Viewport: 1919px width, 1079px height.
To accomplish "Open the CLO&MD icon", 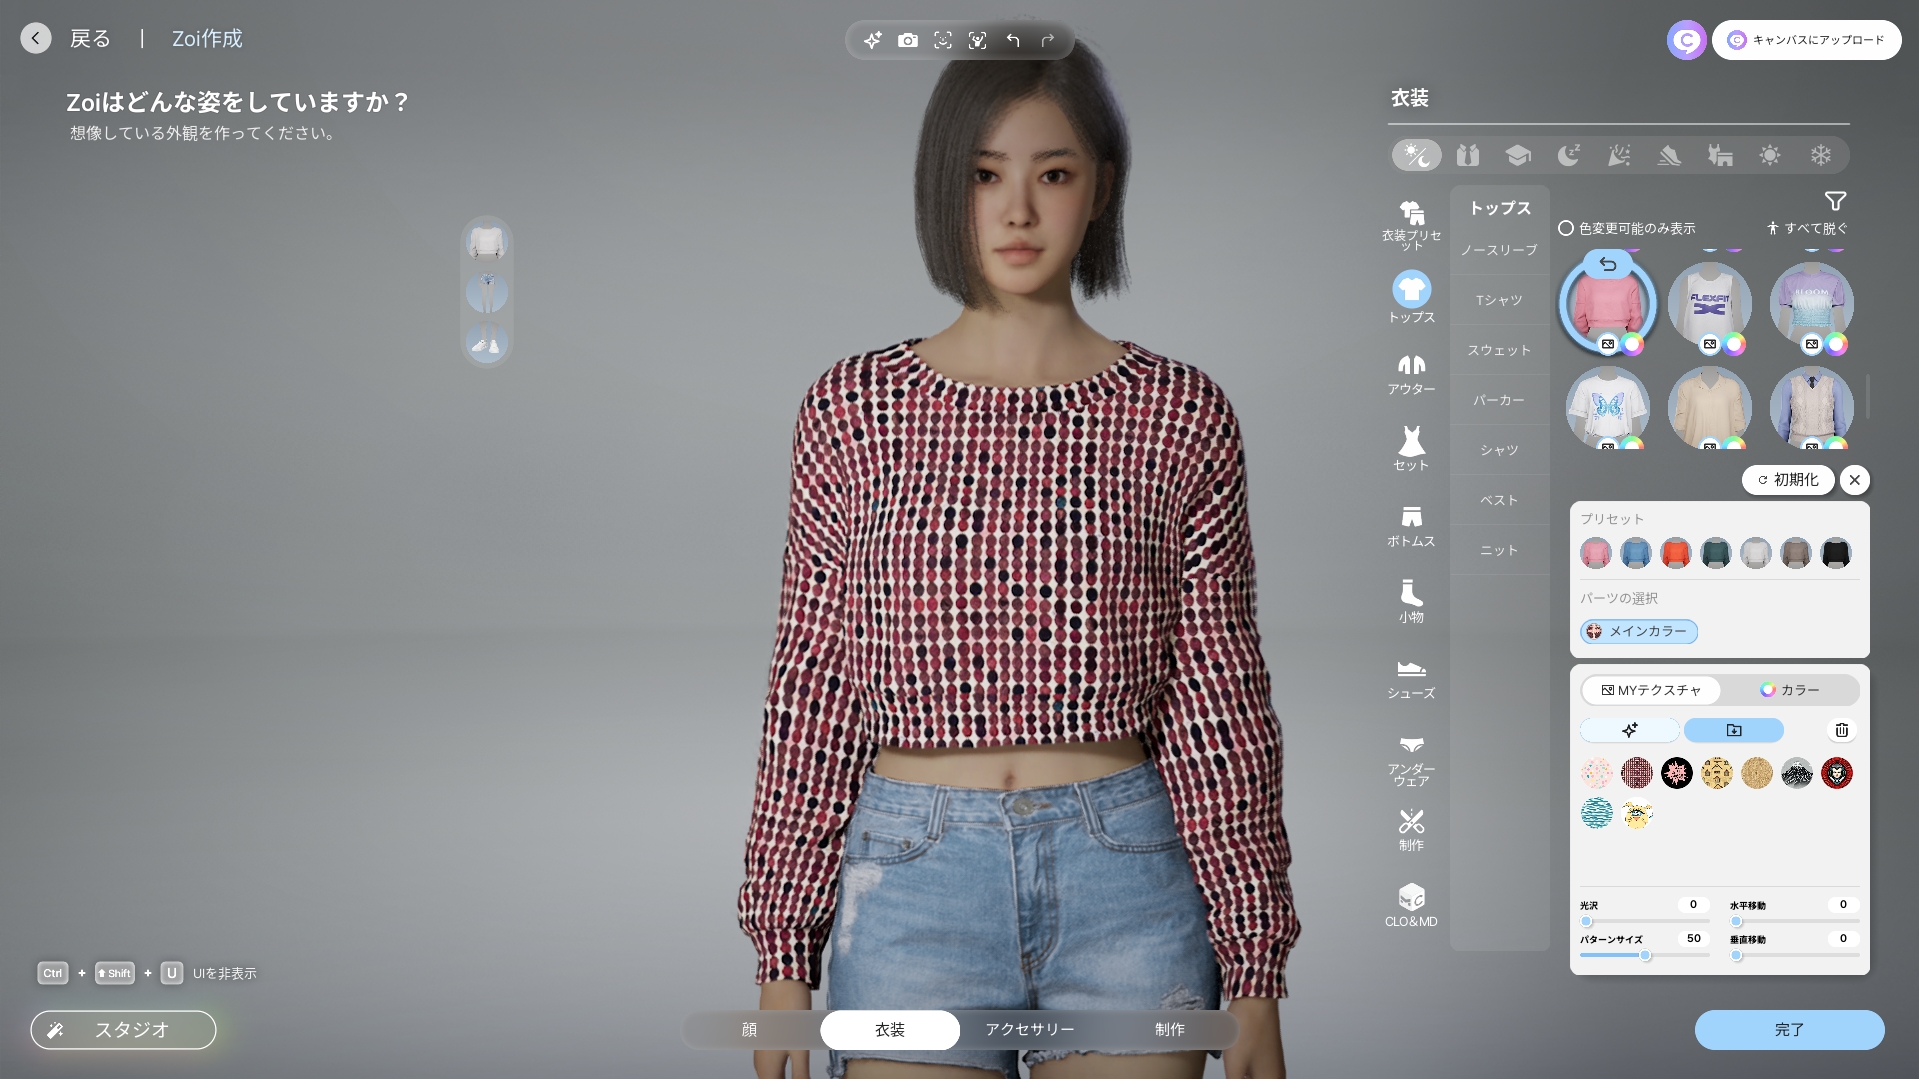I will [x=1411, y=905].
